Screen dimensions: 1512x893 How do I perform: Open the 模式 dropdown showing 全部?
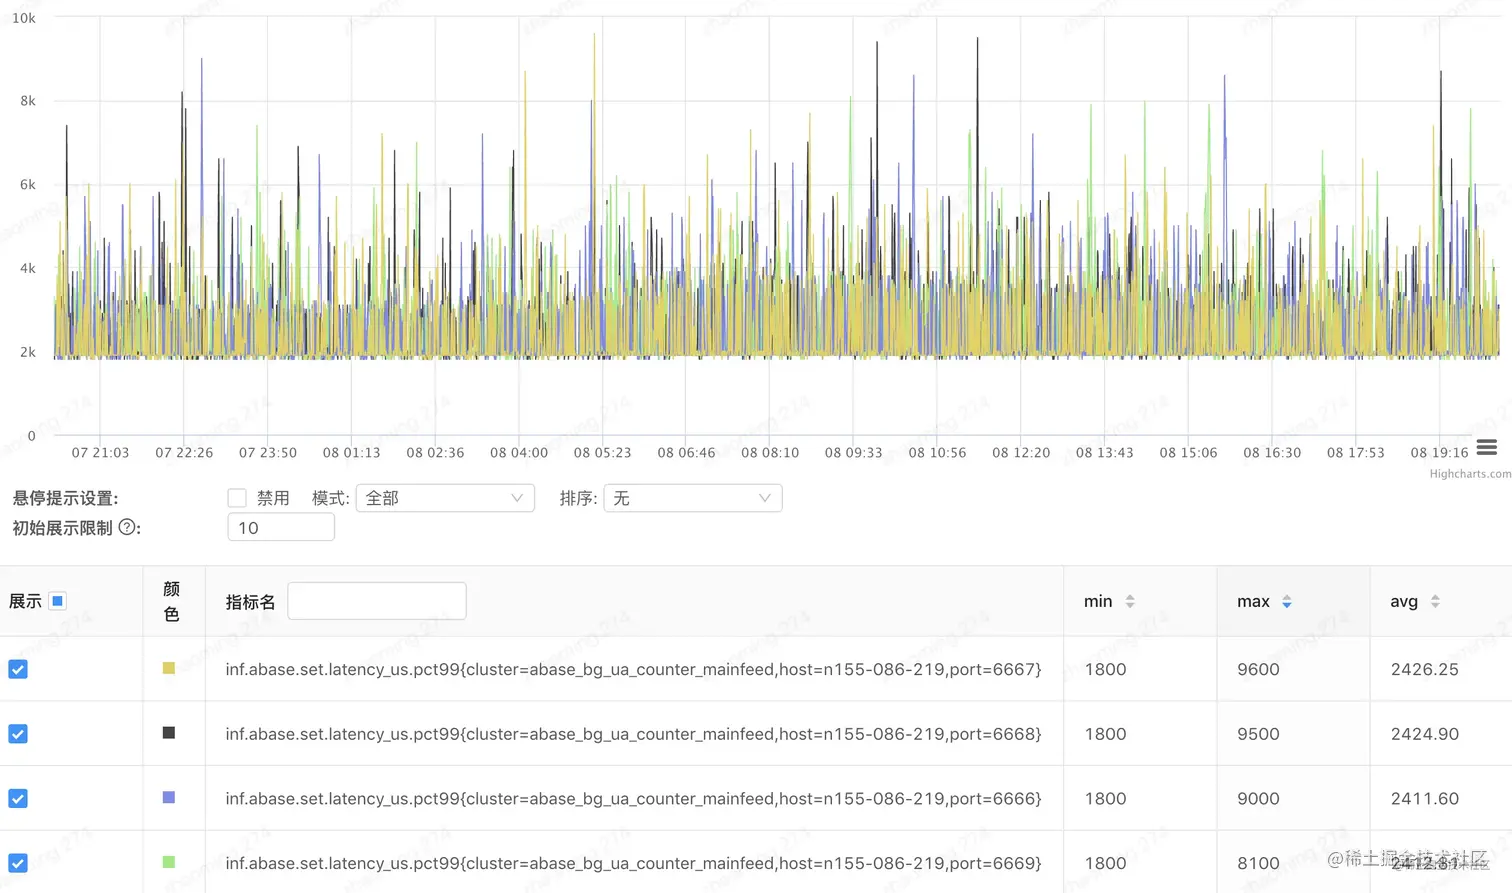[445, 498]
